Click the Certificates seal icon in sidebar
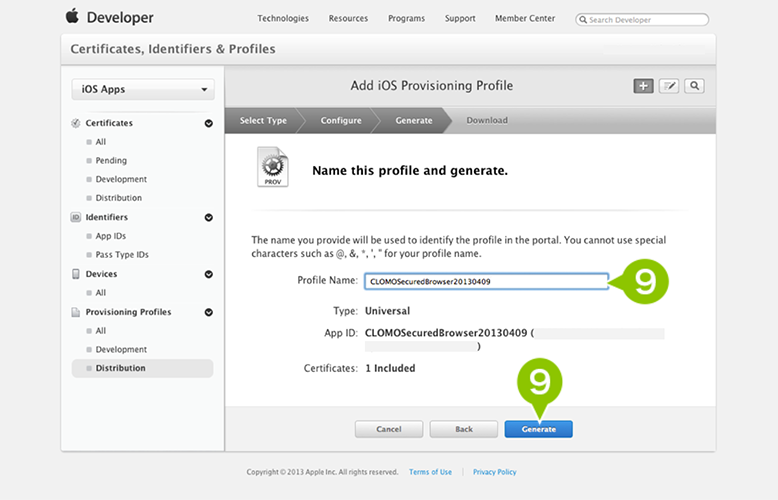 (x=75, y=123)
